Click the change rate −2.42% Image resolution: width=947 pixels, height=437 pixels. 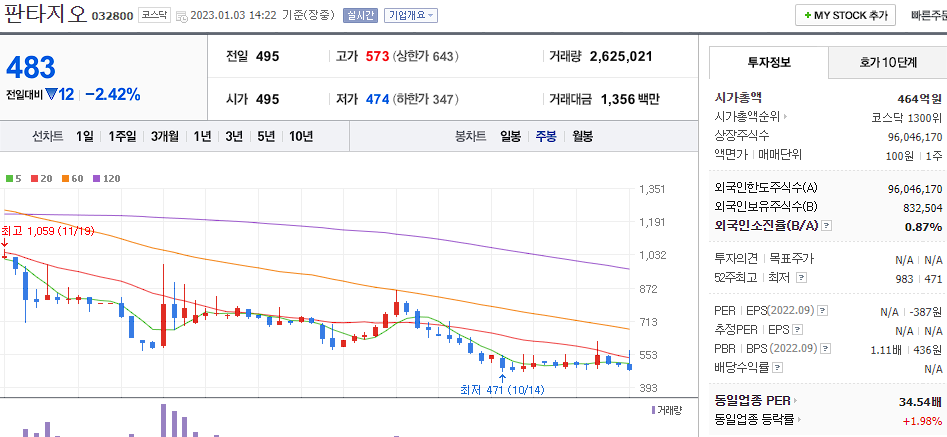(113, 94)
